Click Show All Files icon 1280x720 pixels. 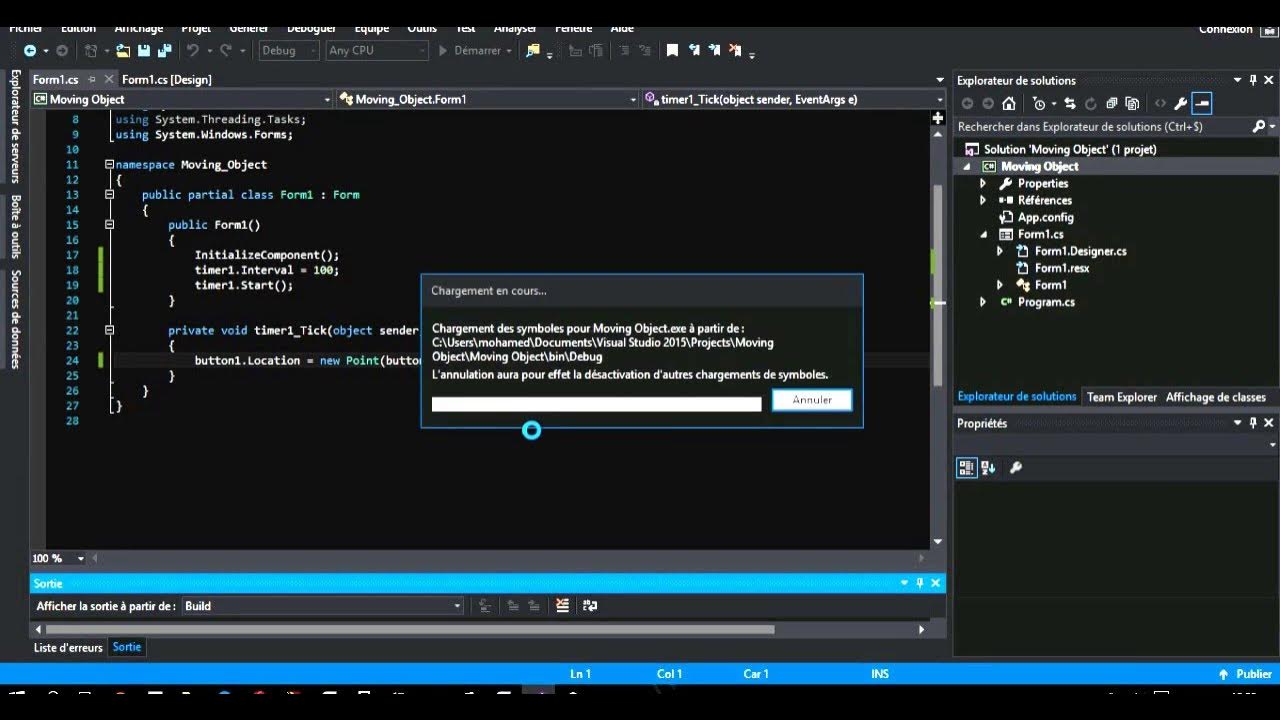tap(1132, 103)
